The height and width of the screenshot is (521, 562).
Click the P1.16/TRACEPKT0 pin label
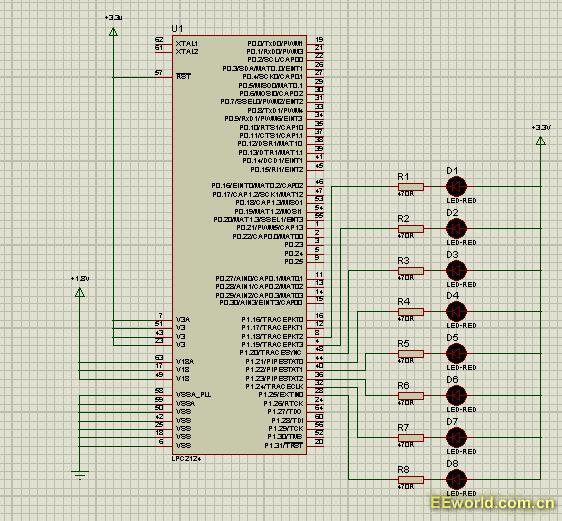272,319
